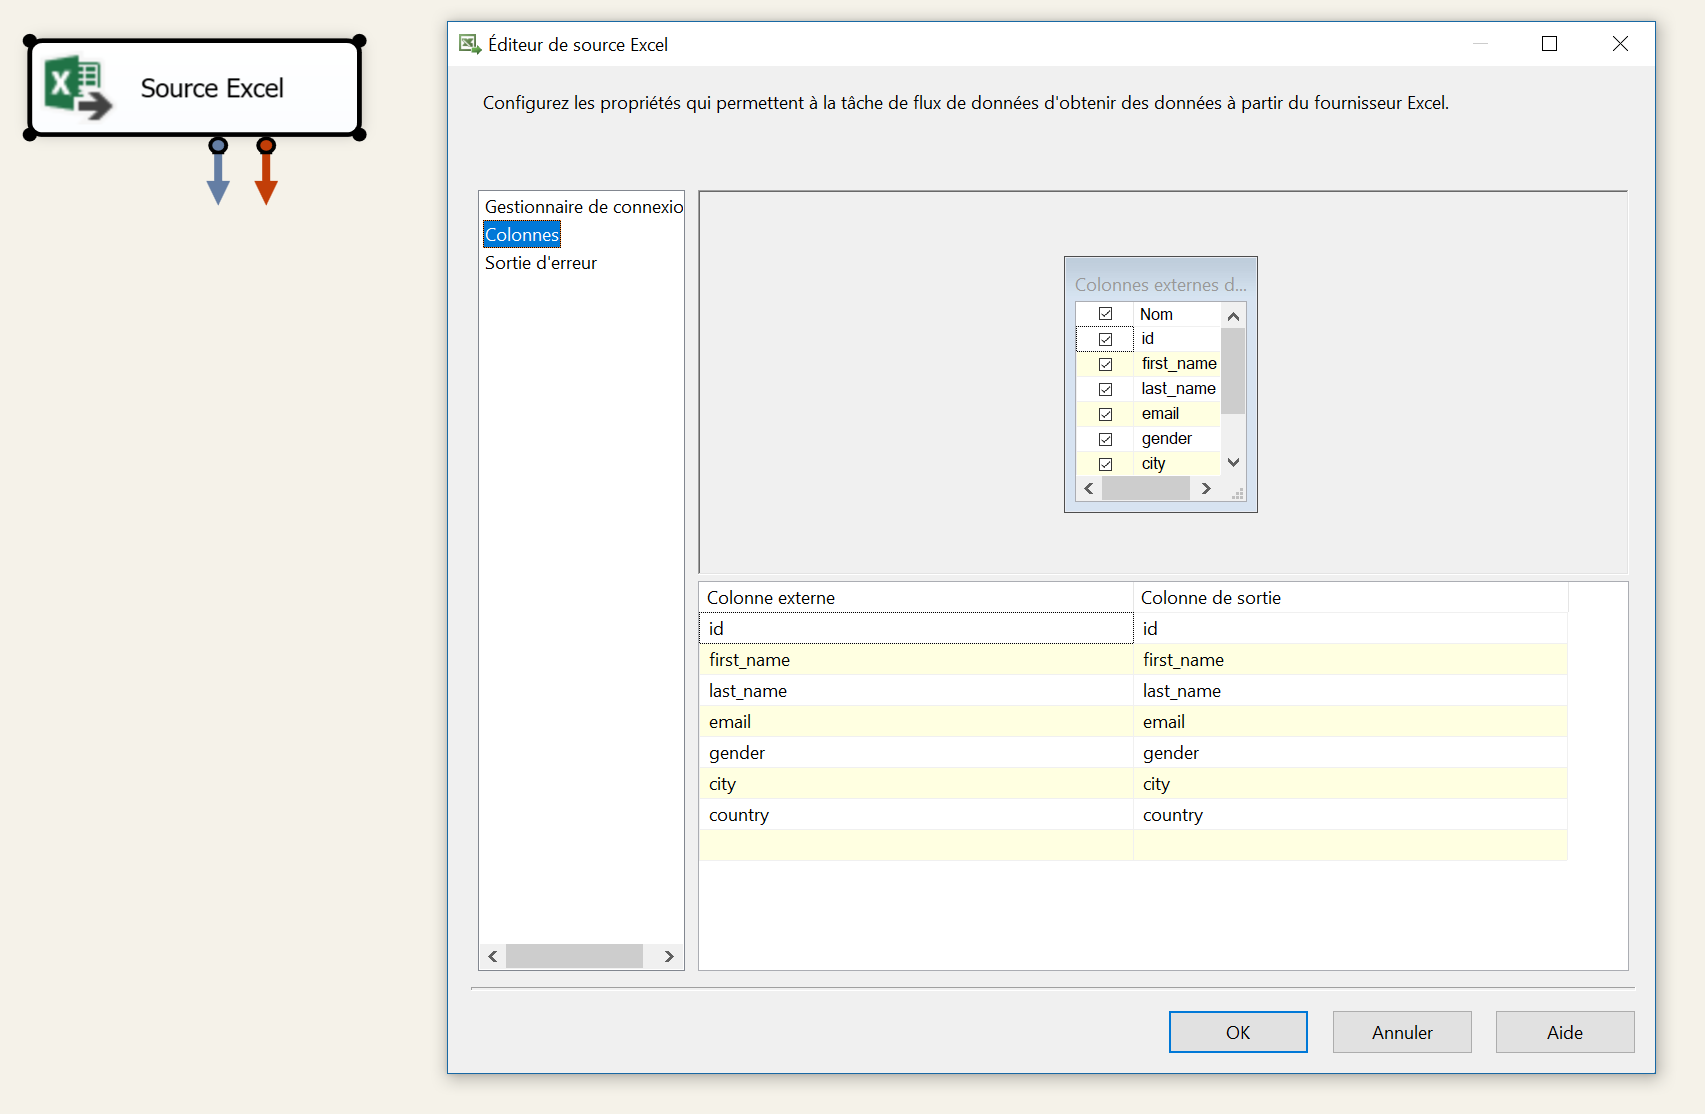The height and width of the screenshot is (1114, 1705).
Task: Select the Colonnes page
Action: [522, 235]
